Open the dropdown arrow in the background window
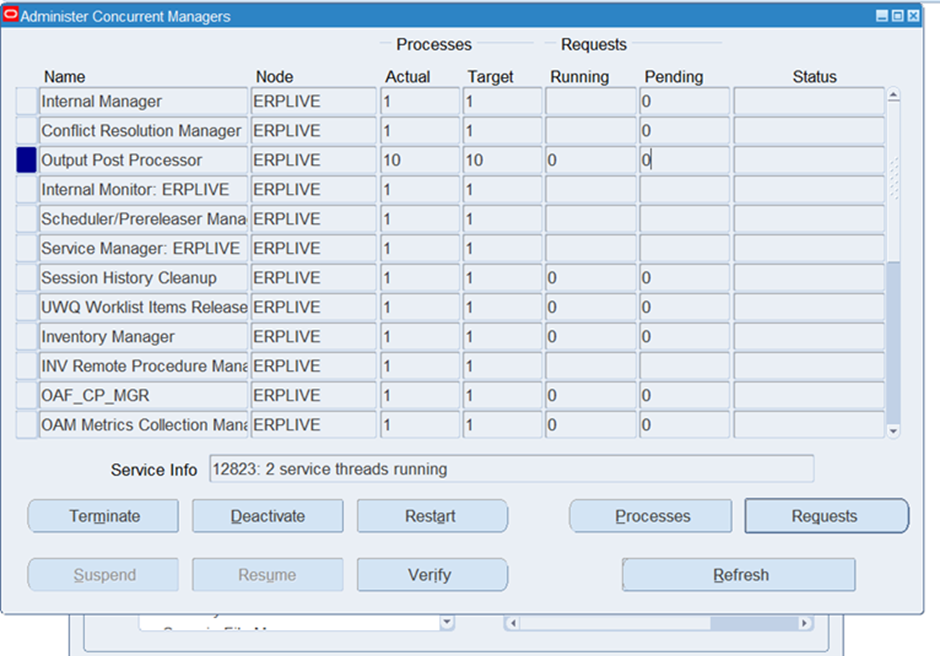The width and height of the screenshot is (940, 656). [446, 623]
